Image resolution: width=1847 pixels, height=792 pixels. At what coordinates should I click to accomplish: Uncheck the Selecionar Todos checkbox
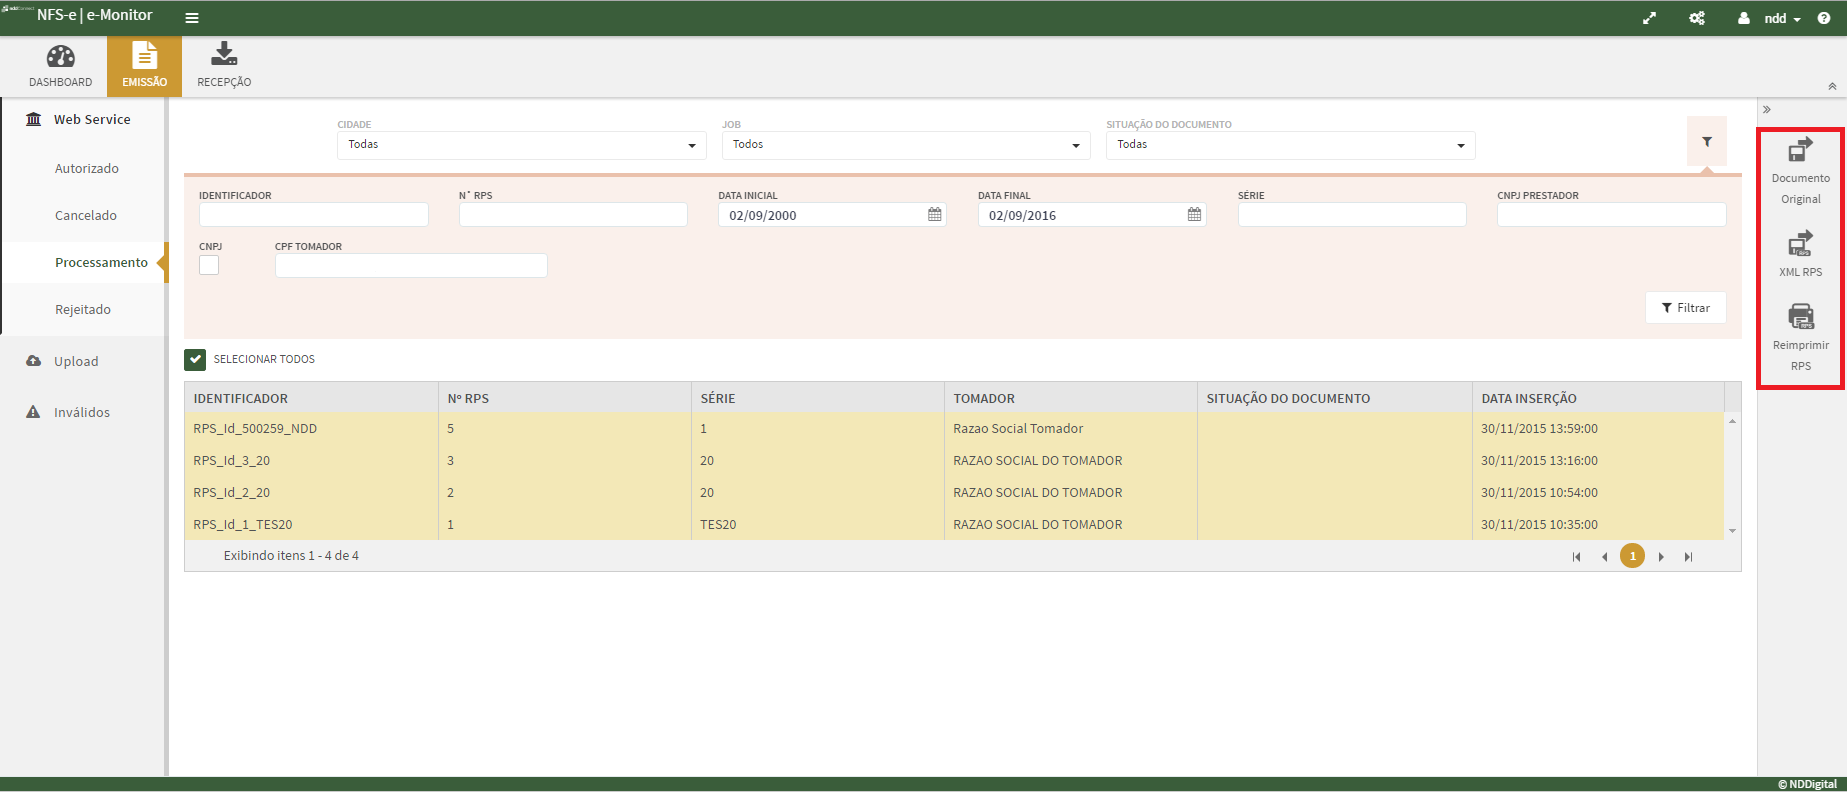point(195,359)
